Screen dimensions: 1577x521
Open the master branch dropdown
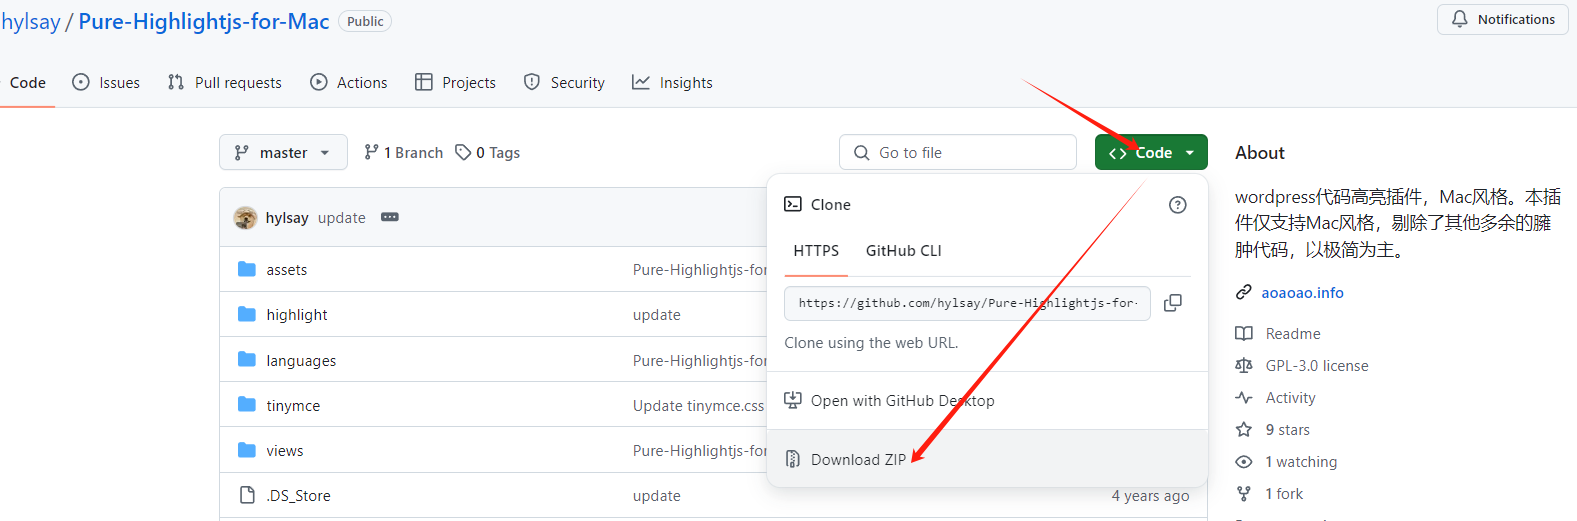click(283, 152)
